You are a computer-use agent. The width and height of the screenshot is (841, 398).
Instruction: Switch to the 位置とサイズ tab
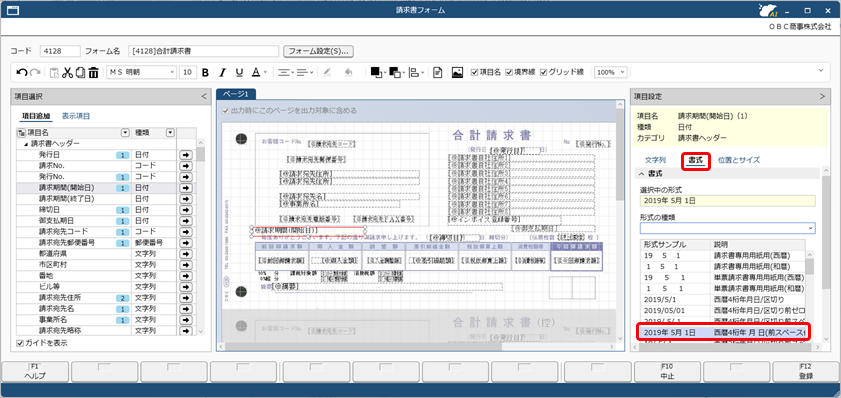tap(739, 160)
